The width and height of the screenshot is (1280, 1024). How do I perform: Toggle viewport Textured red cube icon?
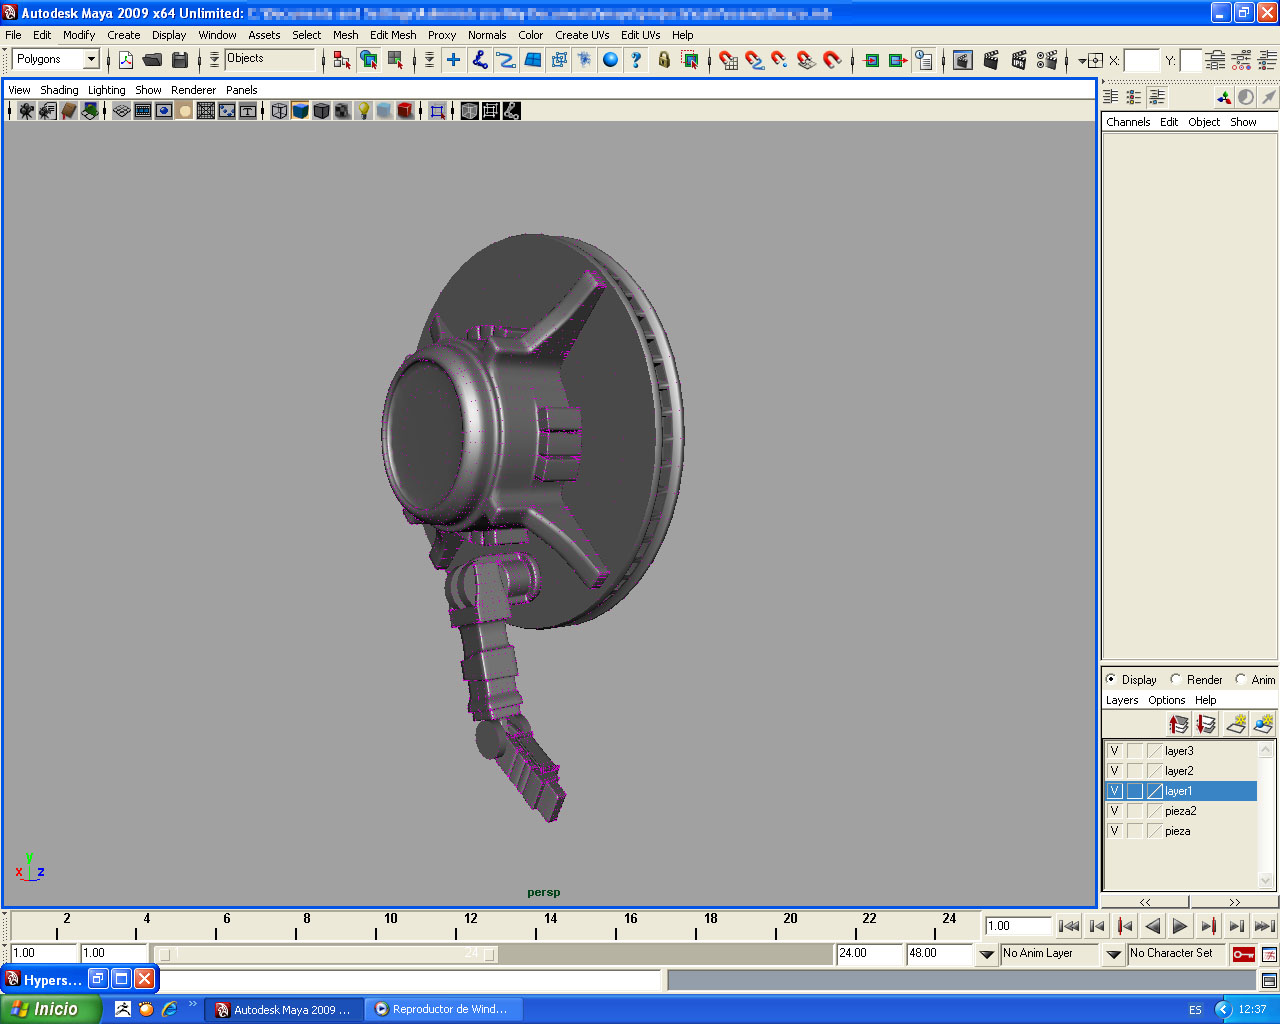[405, 111]
